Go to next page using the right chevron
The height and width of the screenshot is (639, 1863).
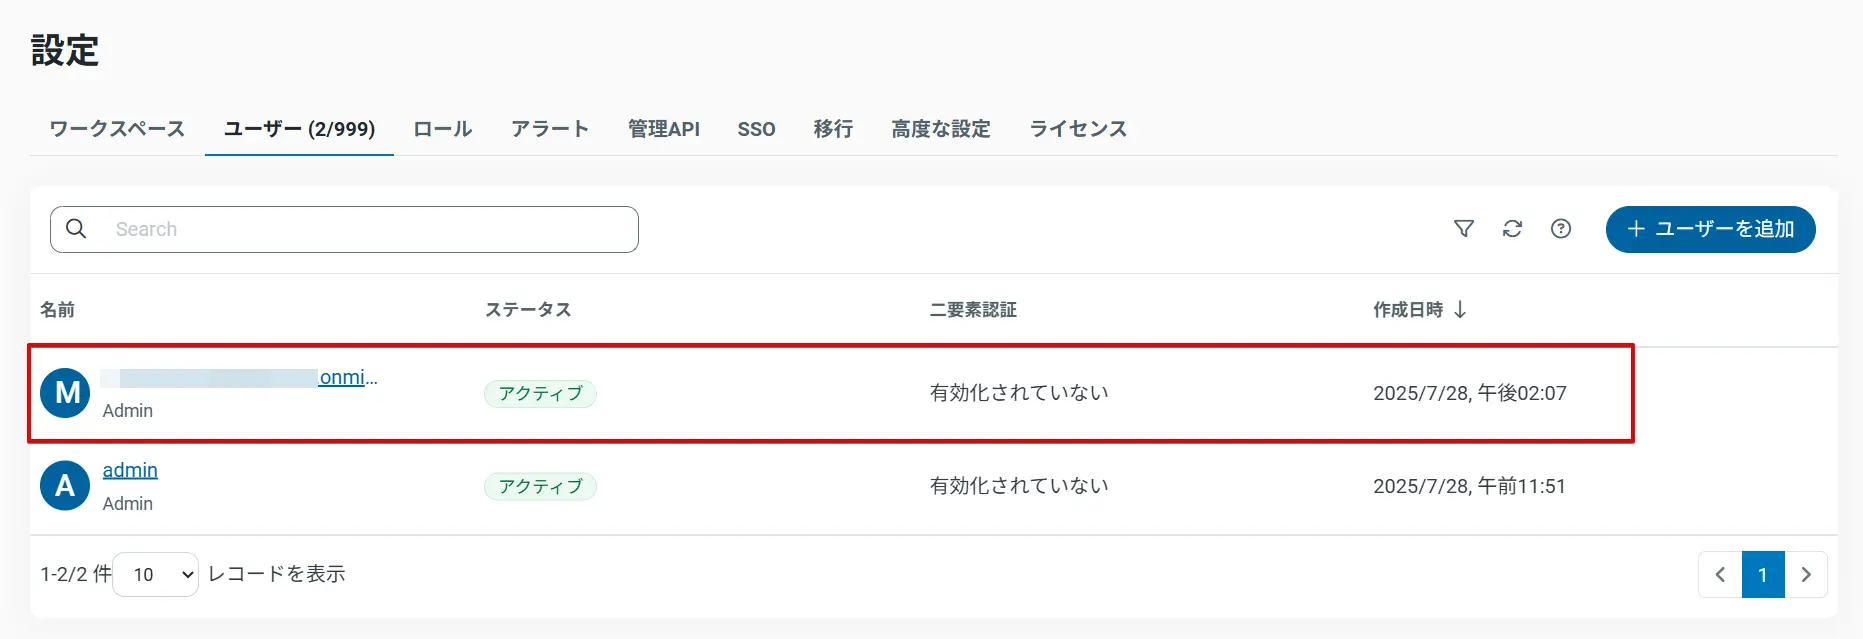click(x=1806, y=574)
